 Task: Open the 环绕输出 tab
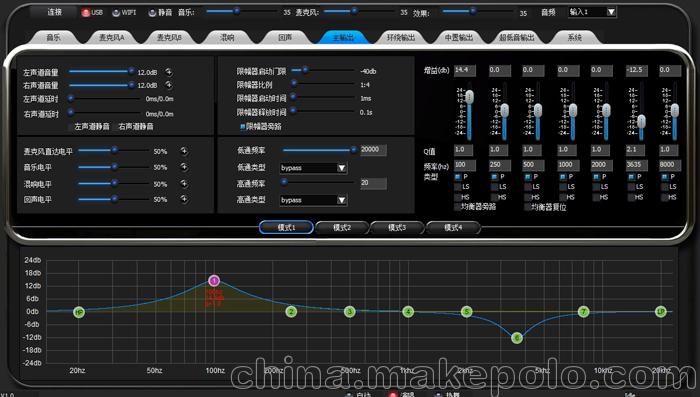click(400, 38)
